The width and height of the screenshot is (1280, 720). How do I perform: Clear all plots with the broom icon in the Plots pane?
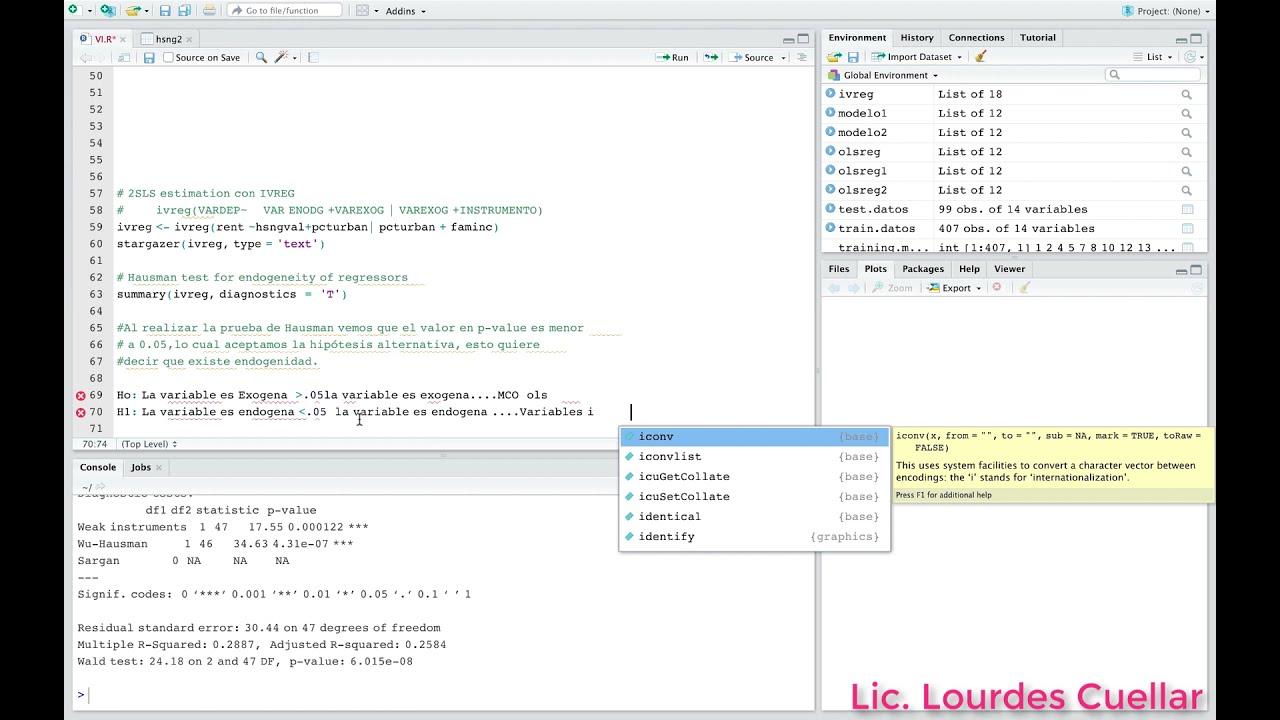(1024, 287)
